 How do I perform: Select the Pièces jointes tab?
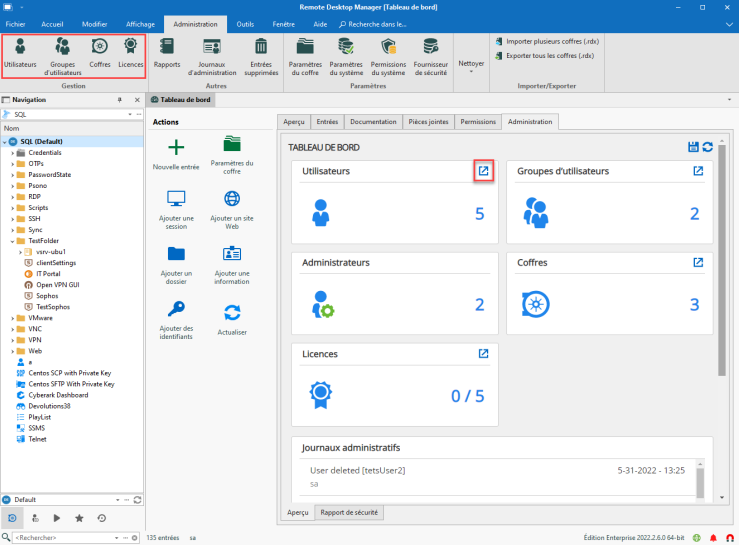click(x=428, y=122)
